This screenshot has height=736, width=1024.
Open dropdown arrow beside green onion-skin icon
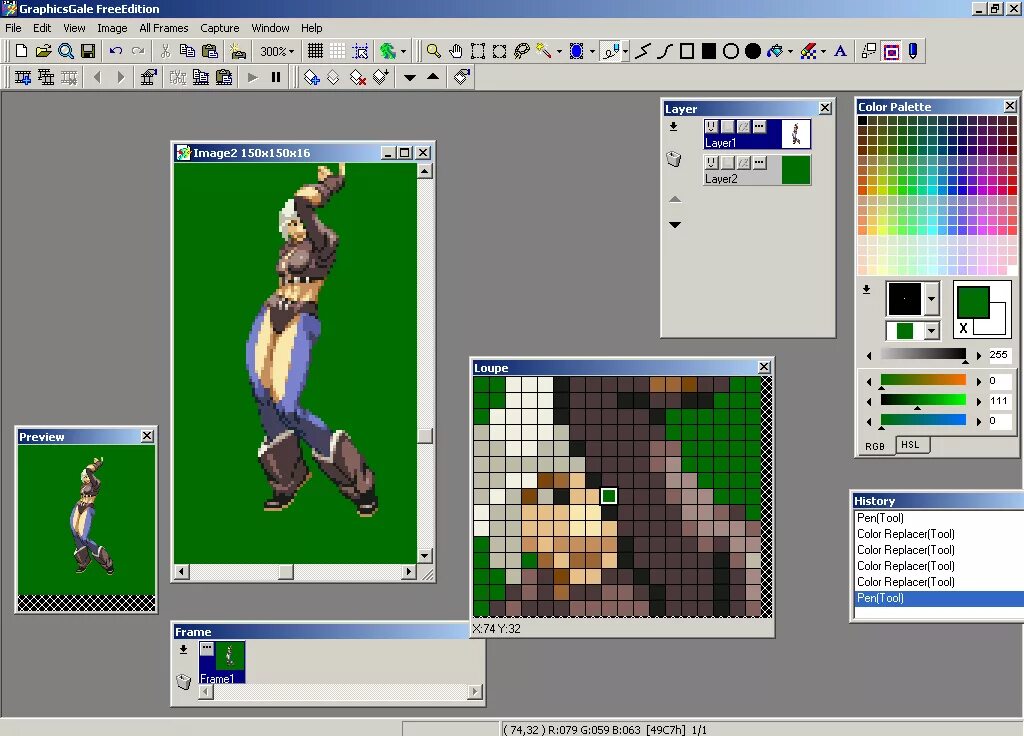[x=404, y=51]
